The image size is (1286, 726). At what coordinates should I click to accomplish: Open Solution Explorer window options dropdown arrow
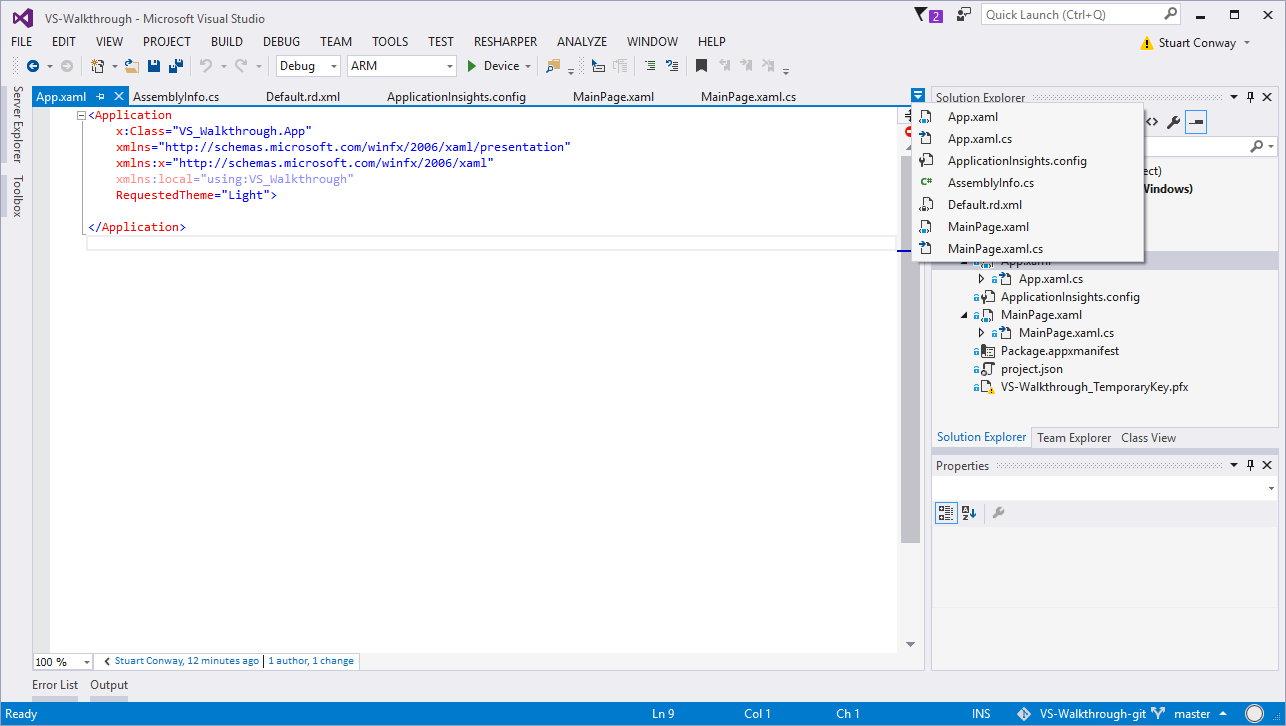coord(1234,97)
